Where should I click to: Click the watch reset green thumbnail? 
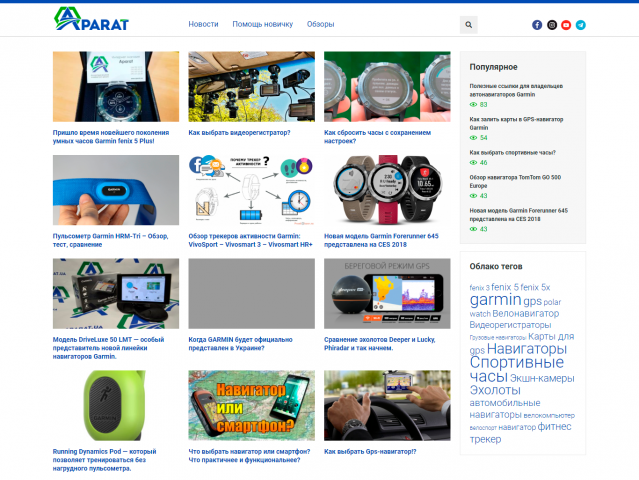click(x=387, y=86)
